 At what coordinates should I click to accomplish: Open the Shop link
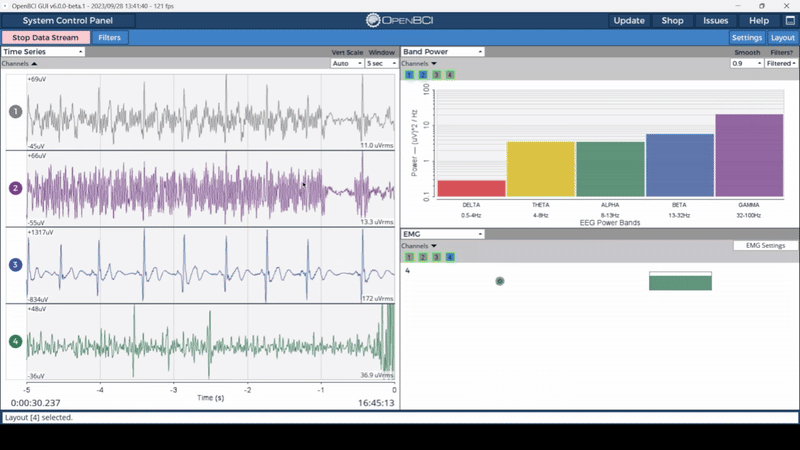point(672,20)
